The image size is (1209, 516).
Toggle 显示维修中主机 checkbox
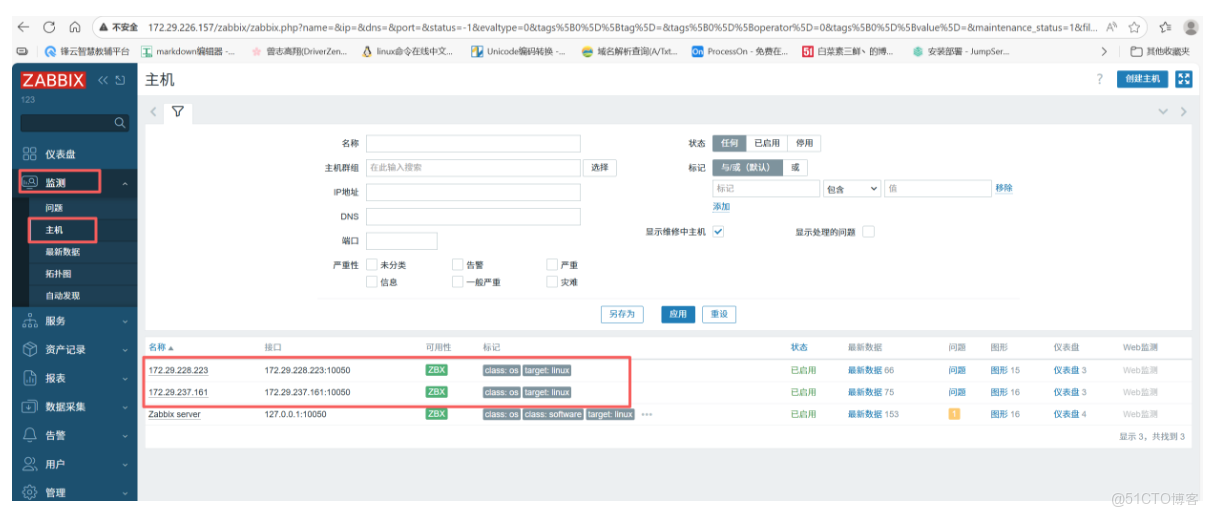tap(718, 231)
